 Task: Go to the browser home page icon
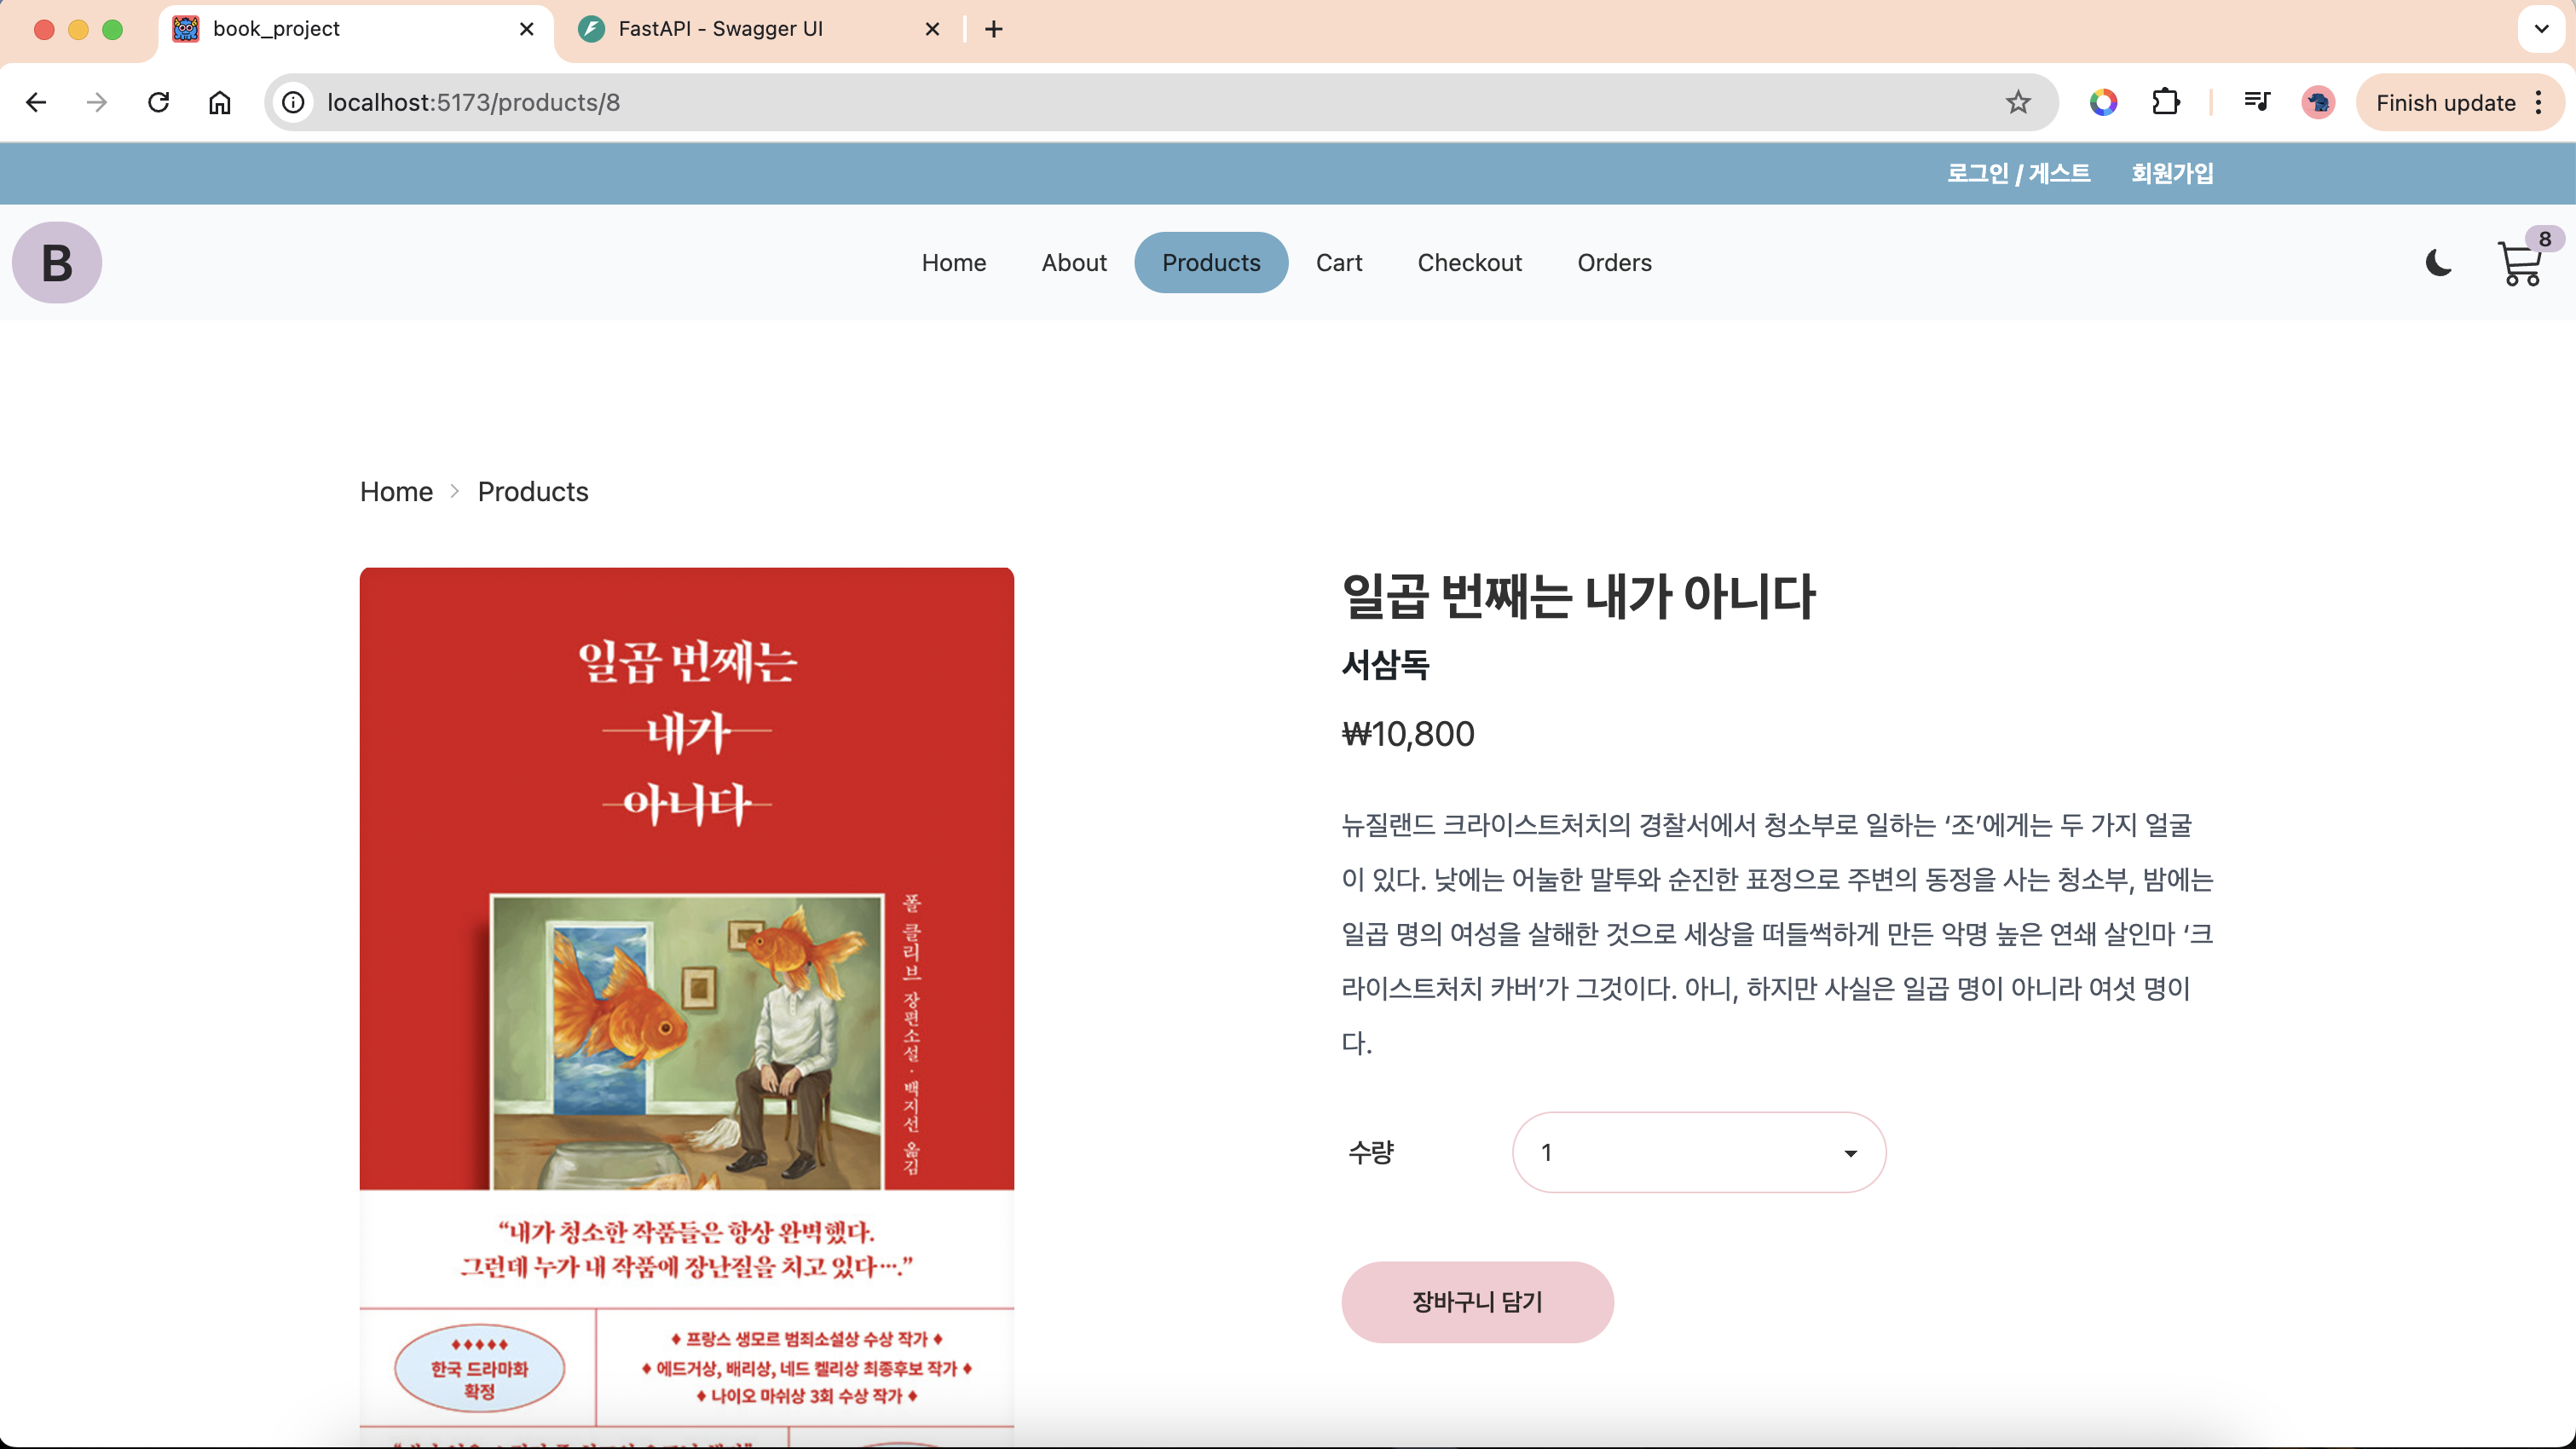219,102
